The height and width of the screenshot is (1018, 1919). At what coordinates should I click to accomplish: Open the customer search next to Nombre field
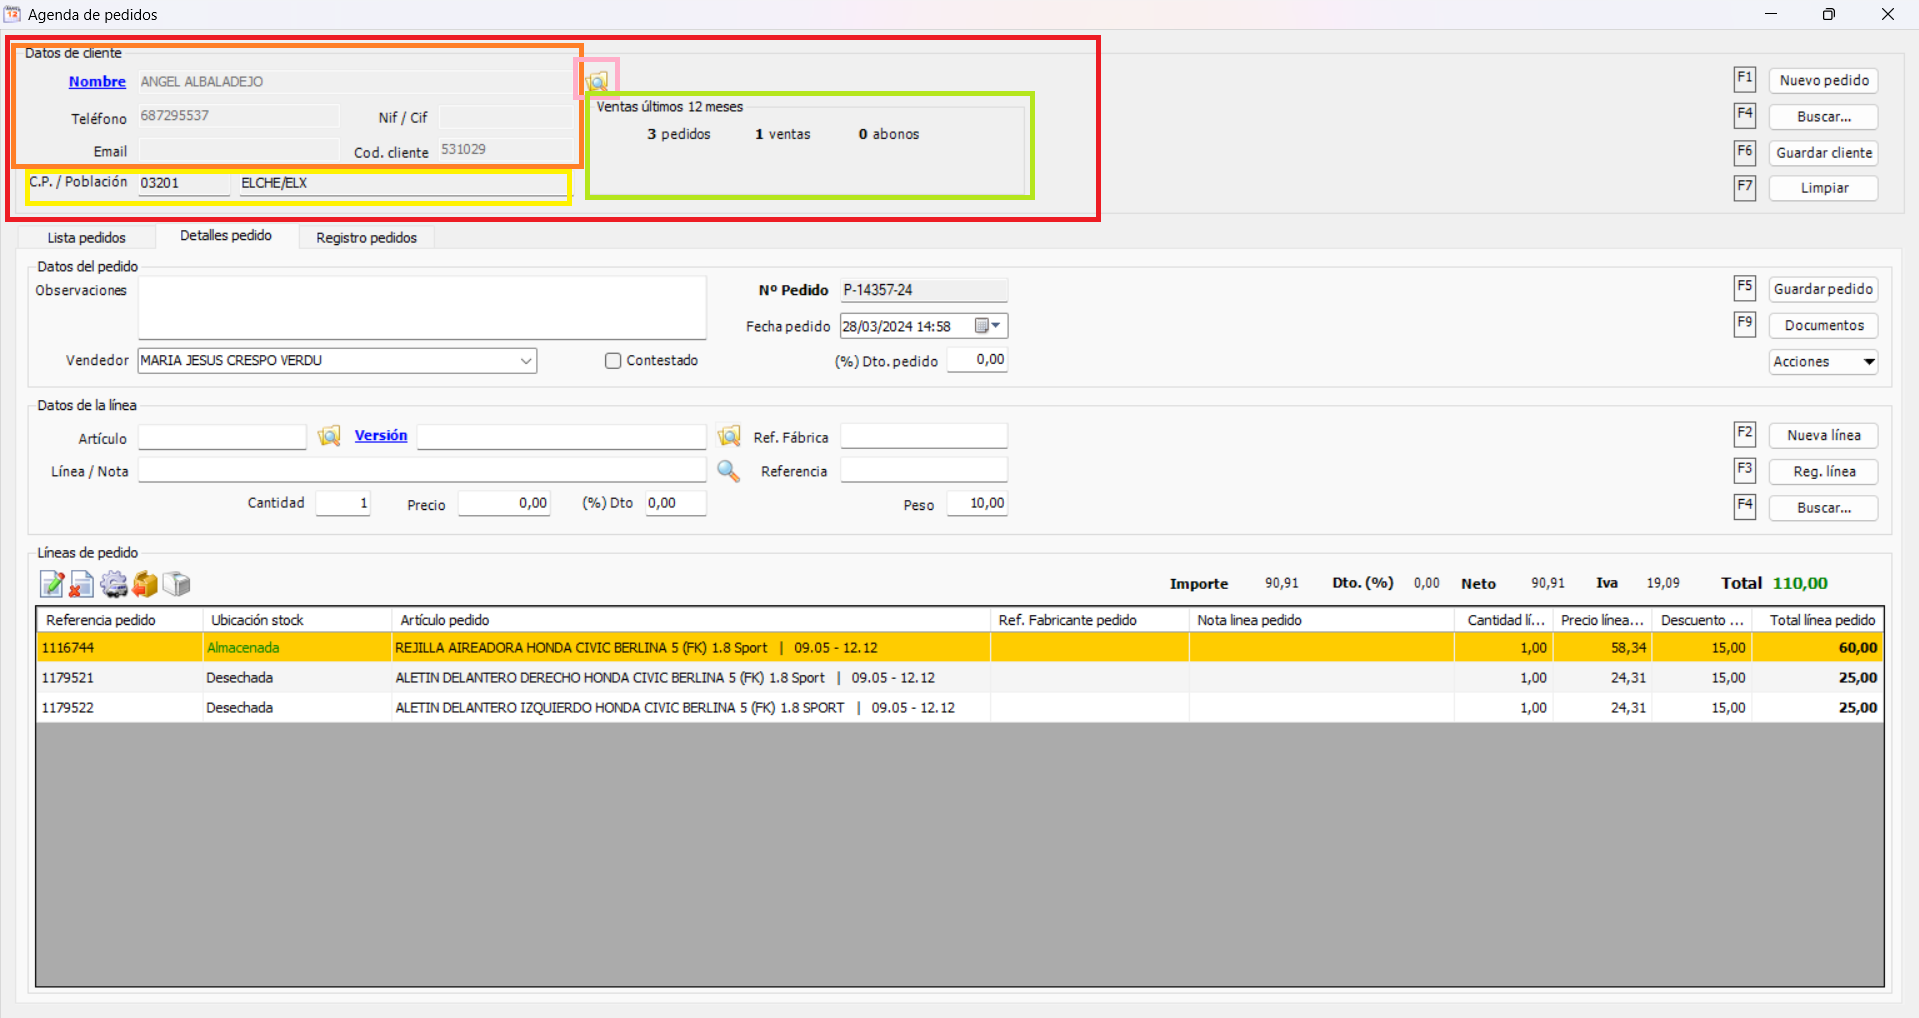(x=596, y=80)
